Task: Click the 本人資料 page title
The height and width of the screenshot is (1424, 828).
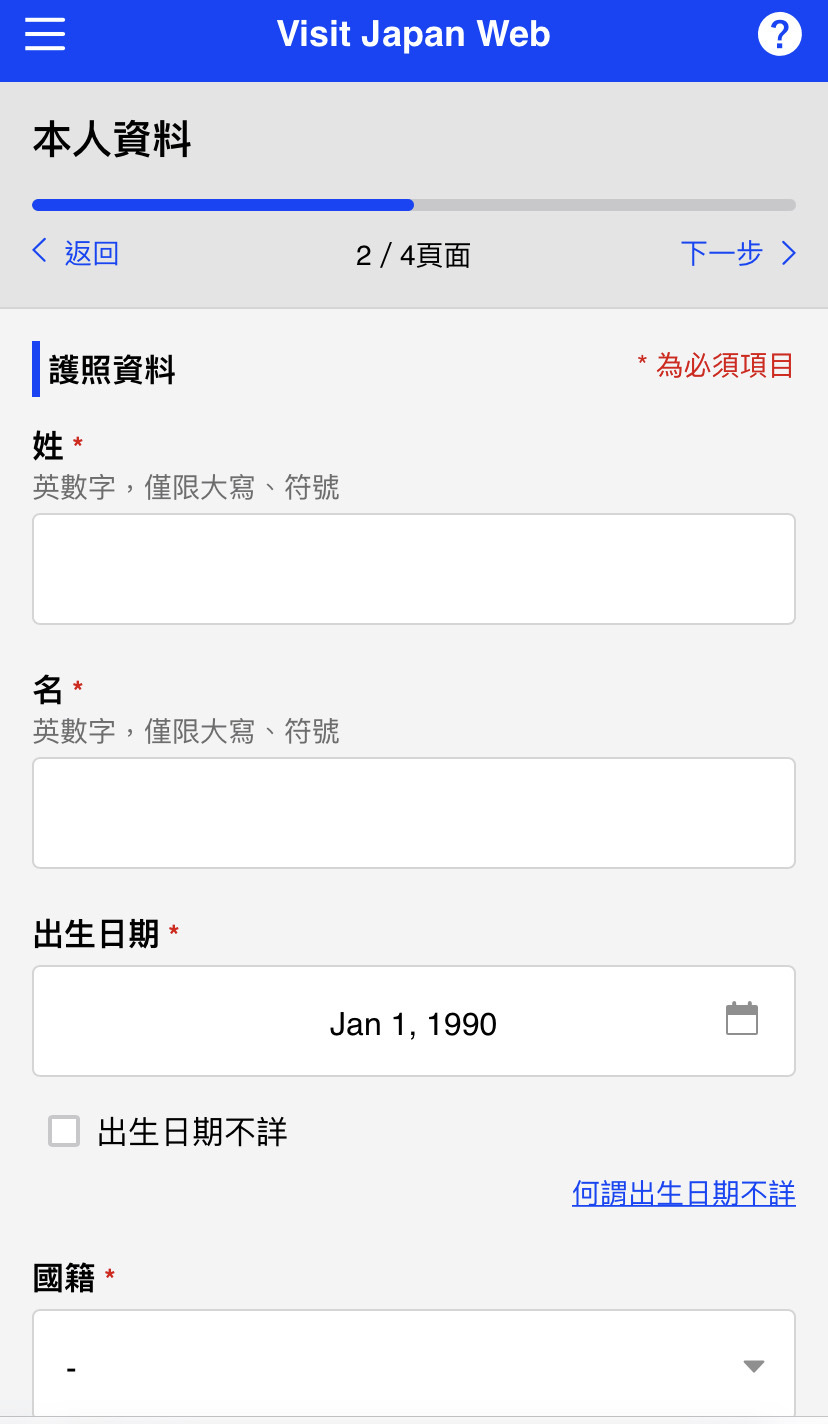Action: (112, 140)
